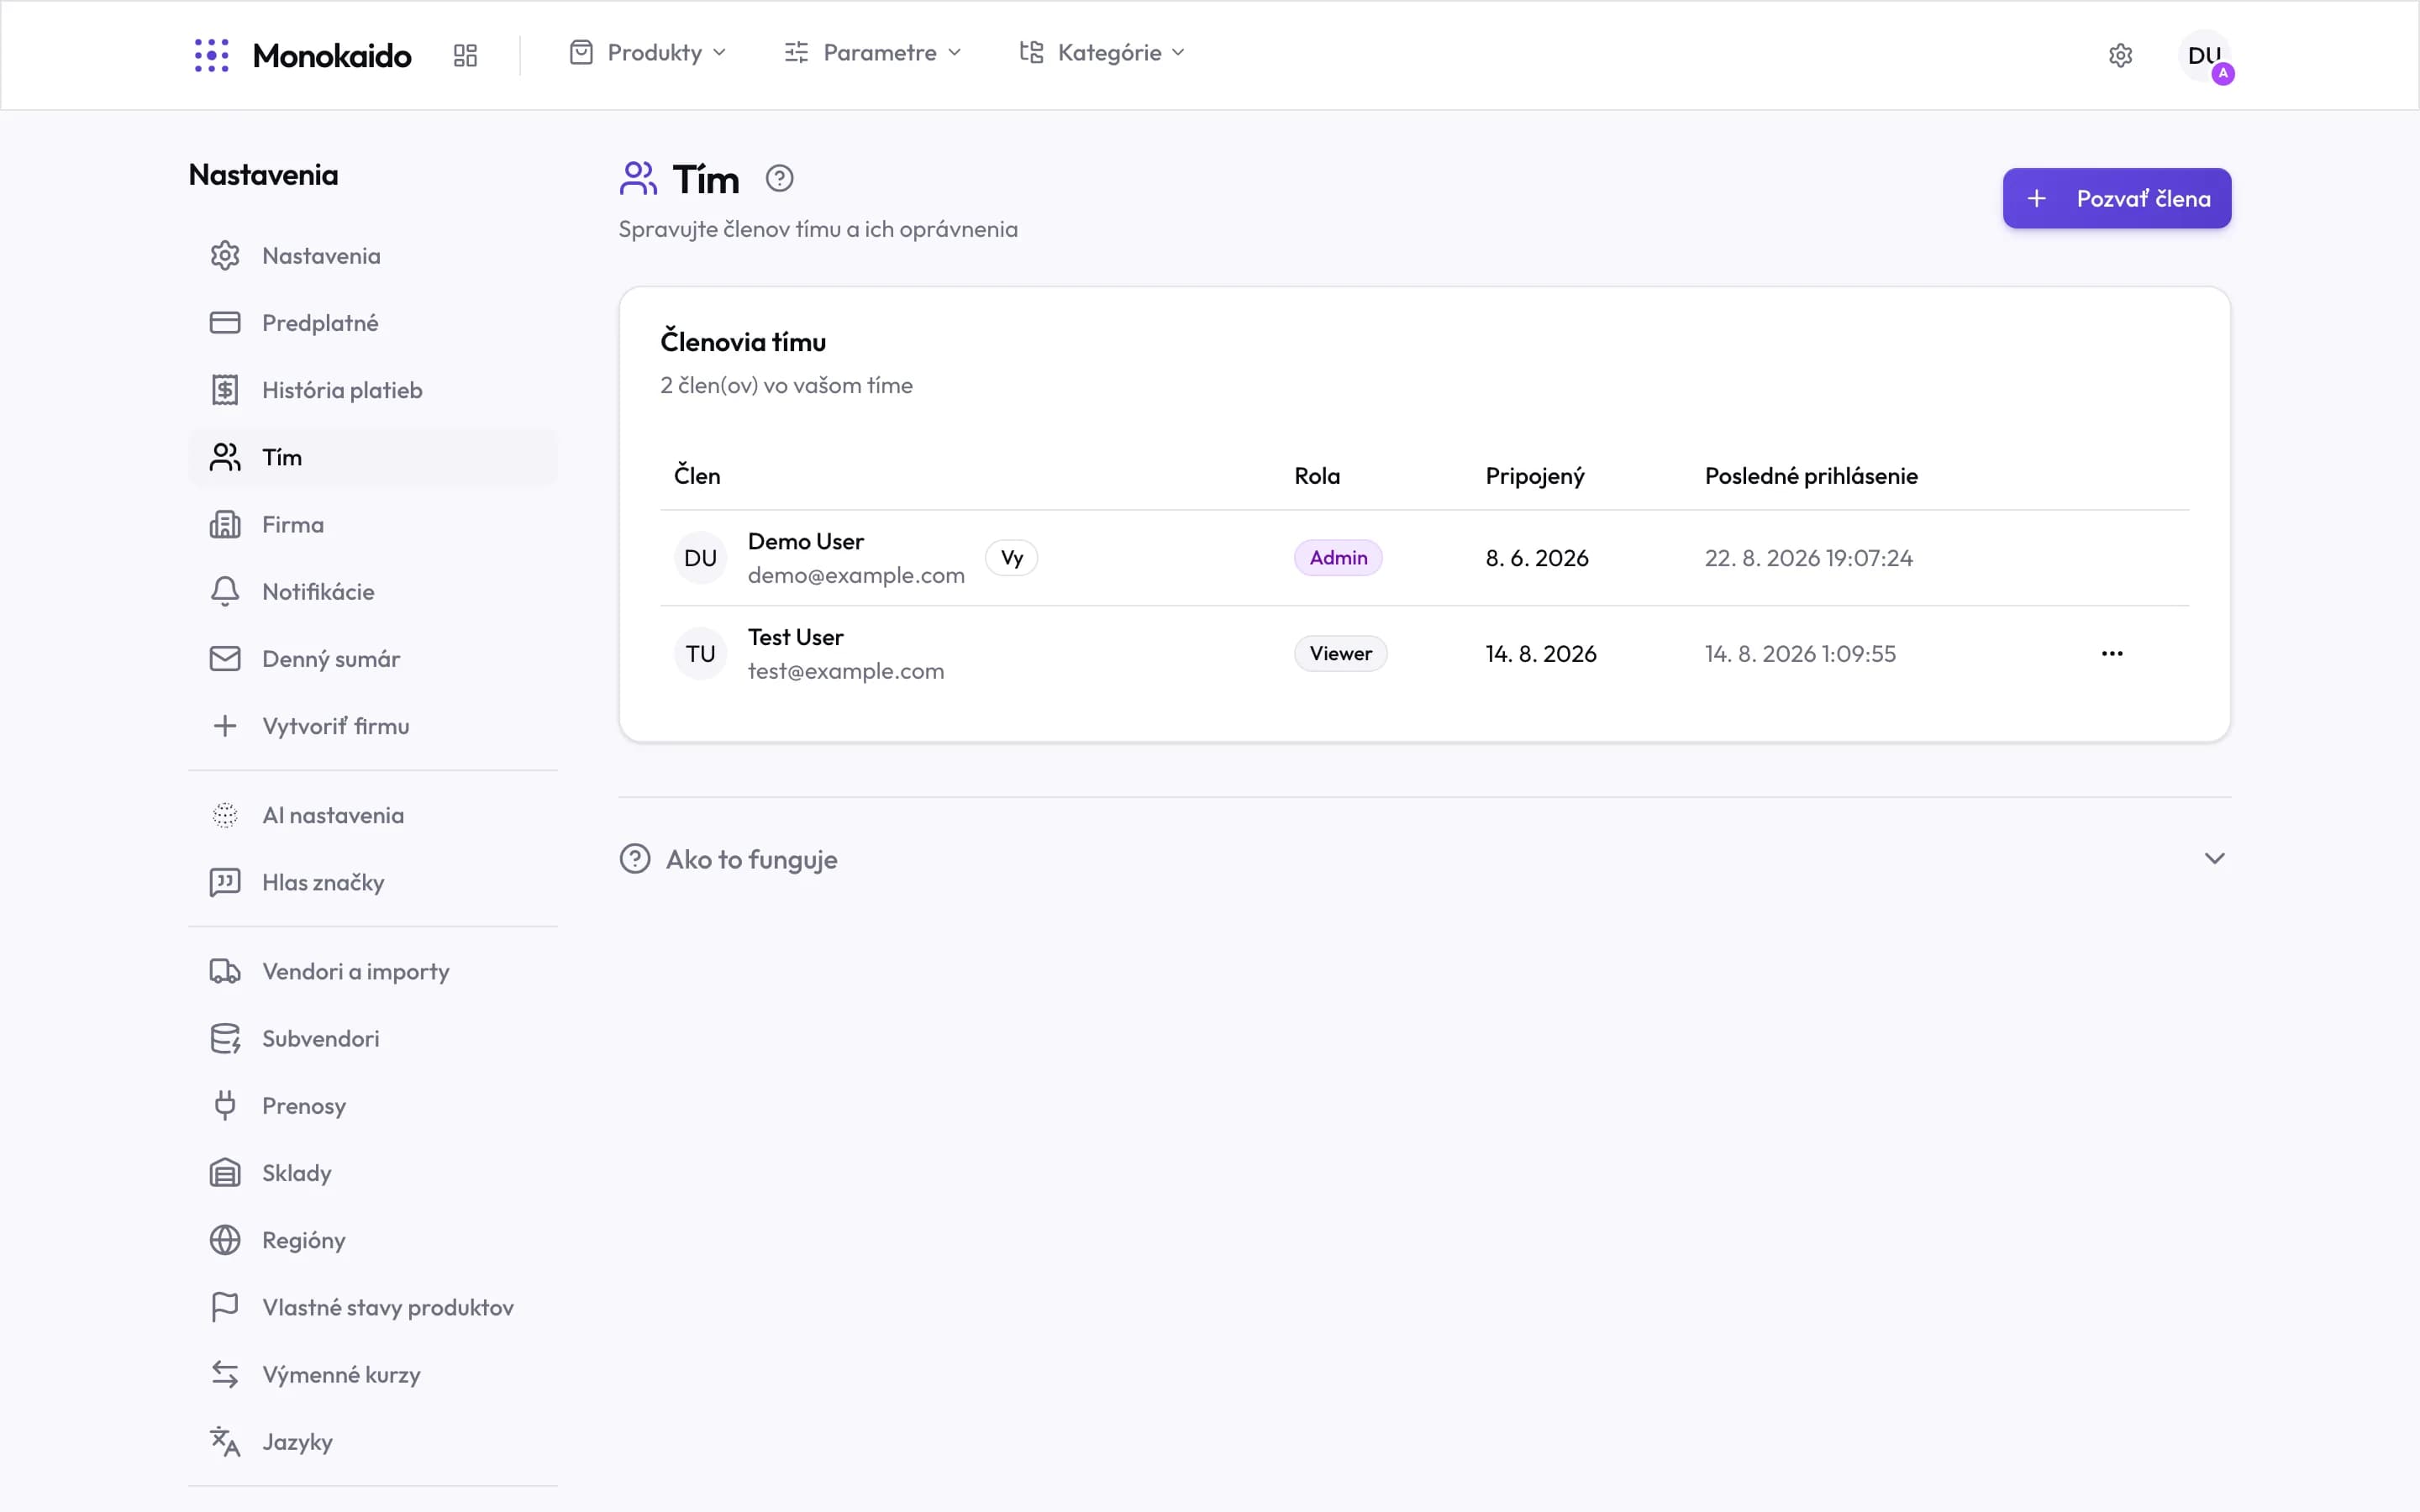2420x1512 pixels.
Task: Click the demo@example.com email text
Action: click(x=856, y=575)
